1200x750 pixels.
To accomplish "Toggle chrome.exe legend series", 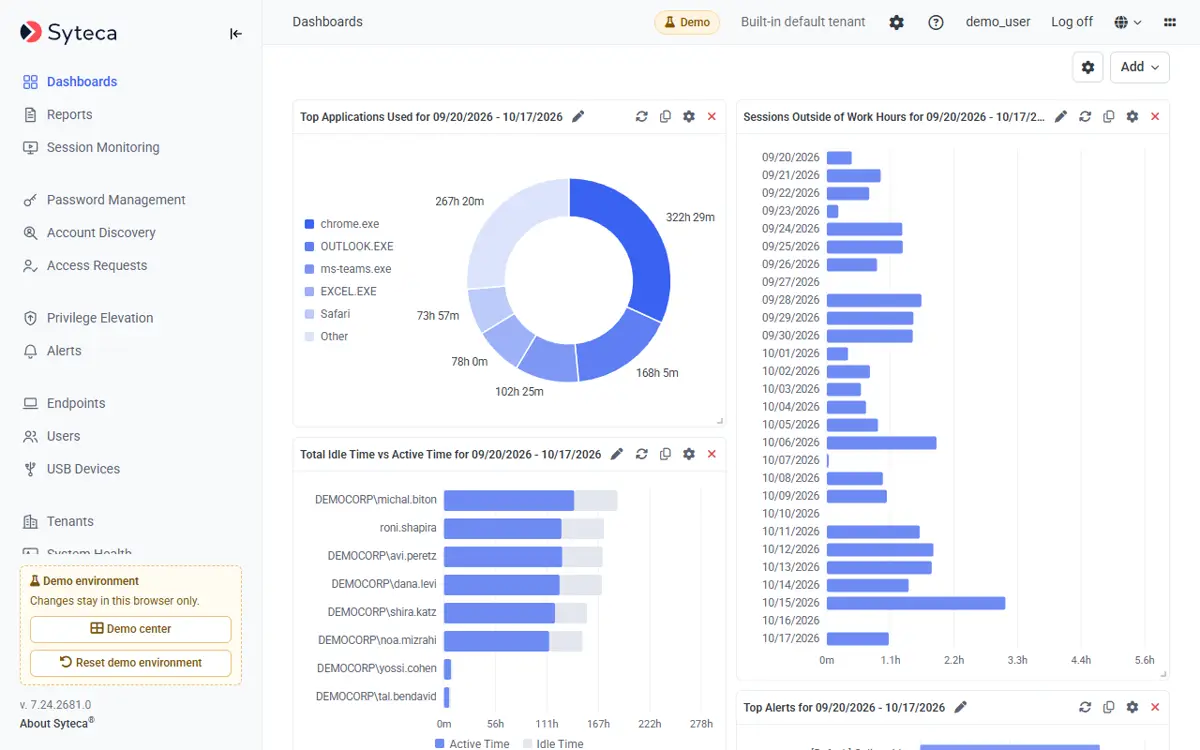I will pos(342,224).
